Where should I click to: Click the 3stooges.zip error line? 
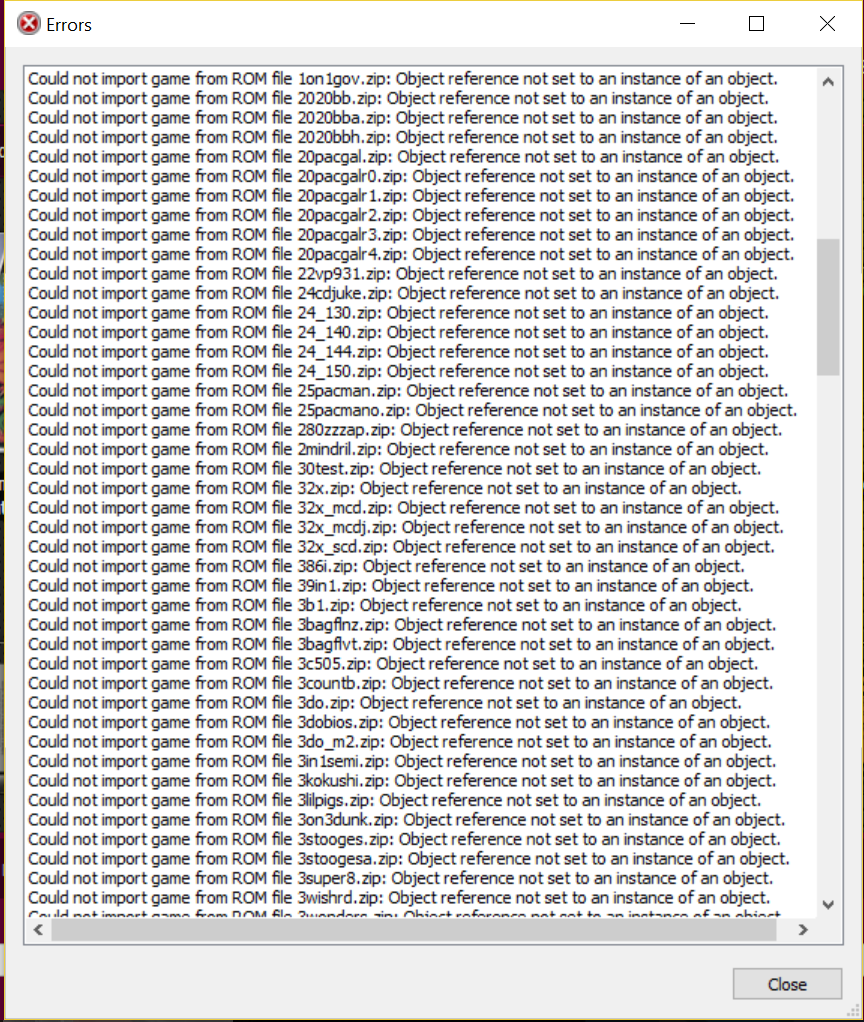pyautogui.click(x=404, y=840)
